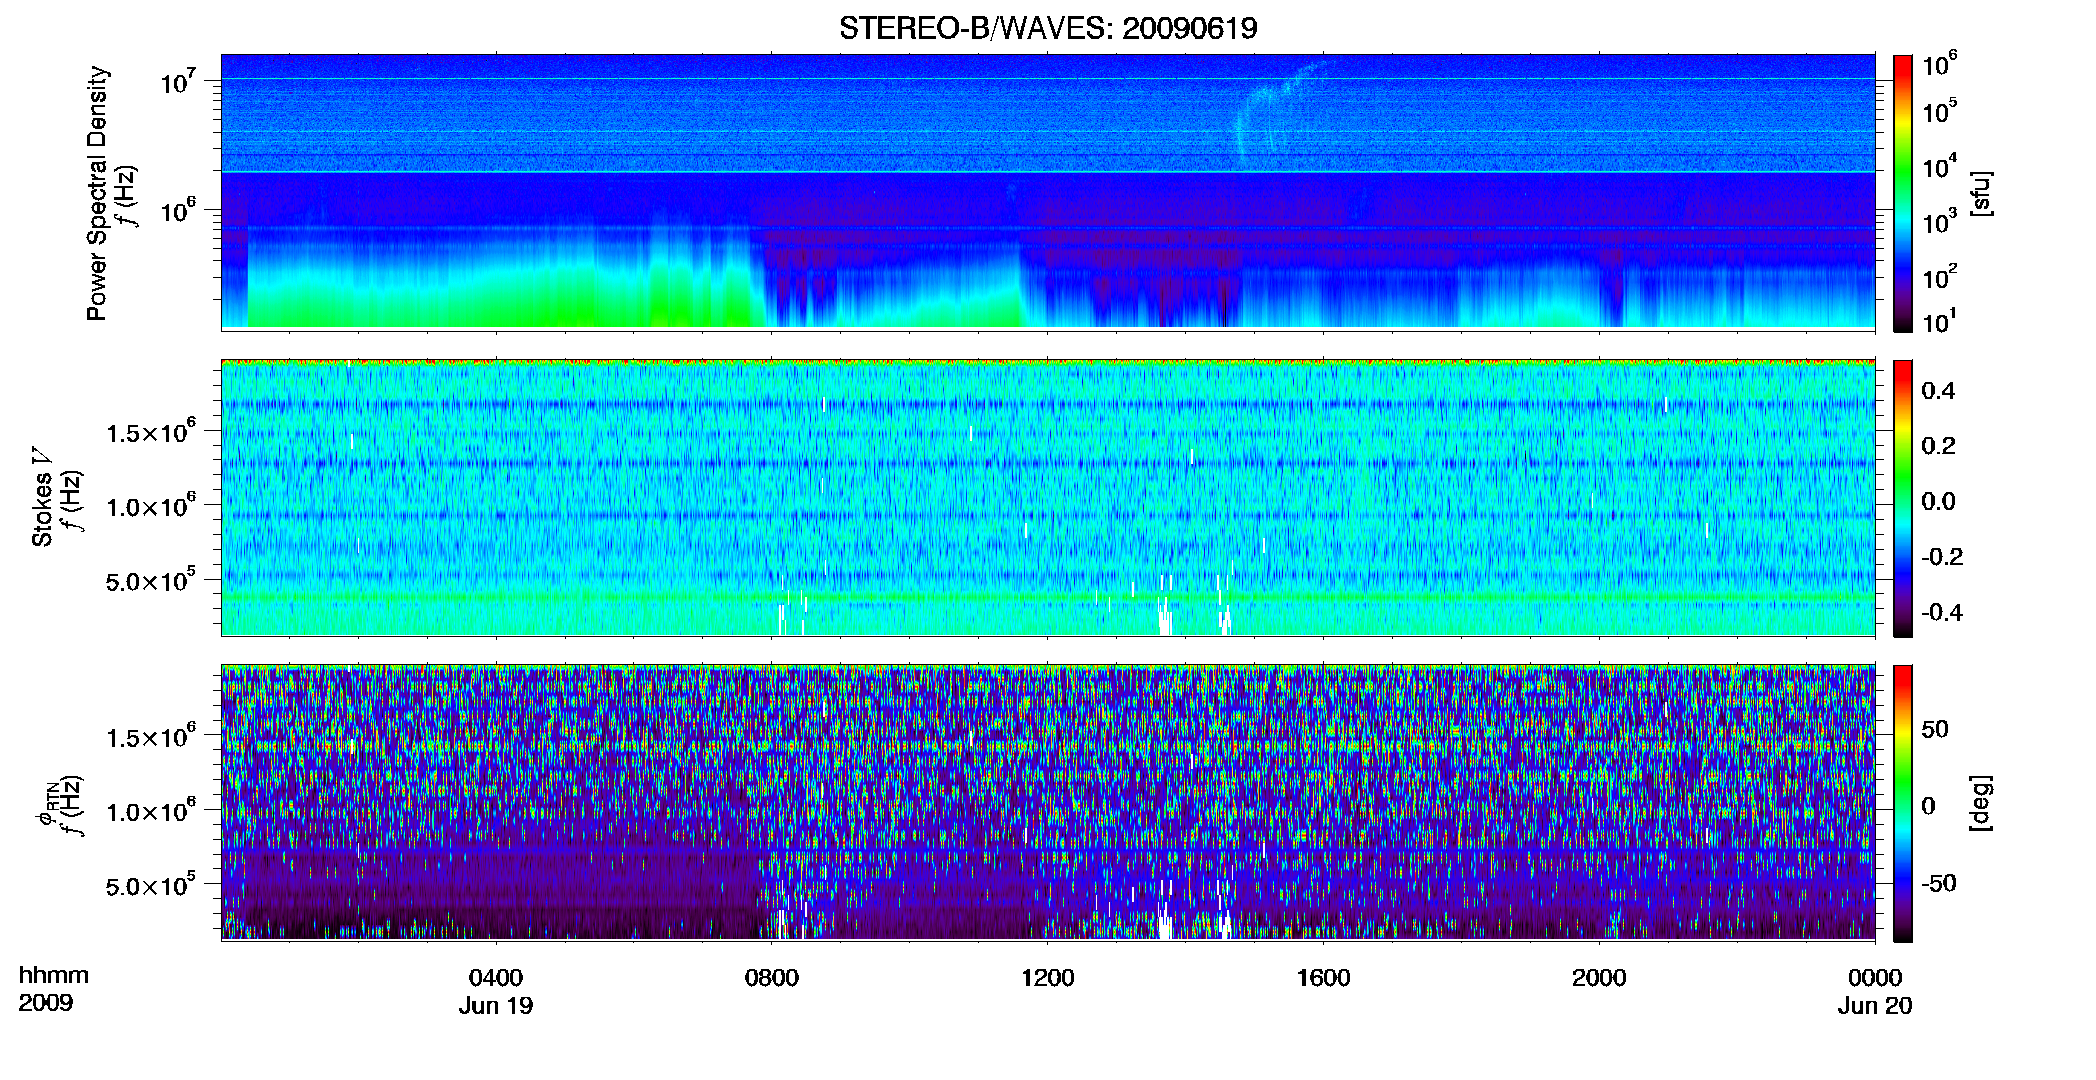
Task: Click the 0400 time tick label
Action: (496, 978)
